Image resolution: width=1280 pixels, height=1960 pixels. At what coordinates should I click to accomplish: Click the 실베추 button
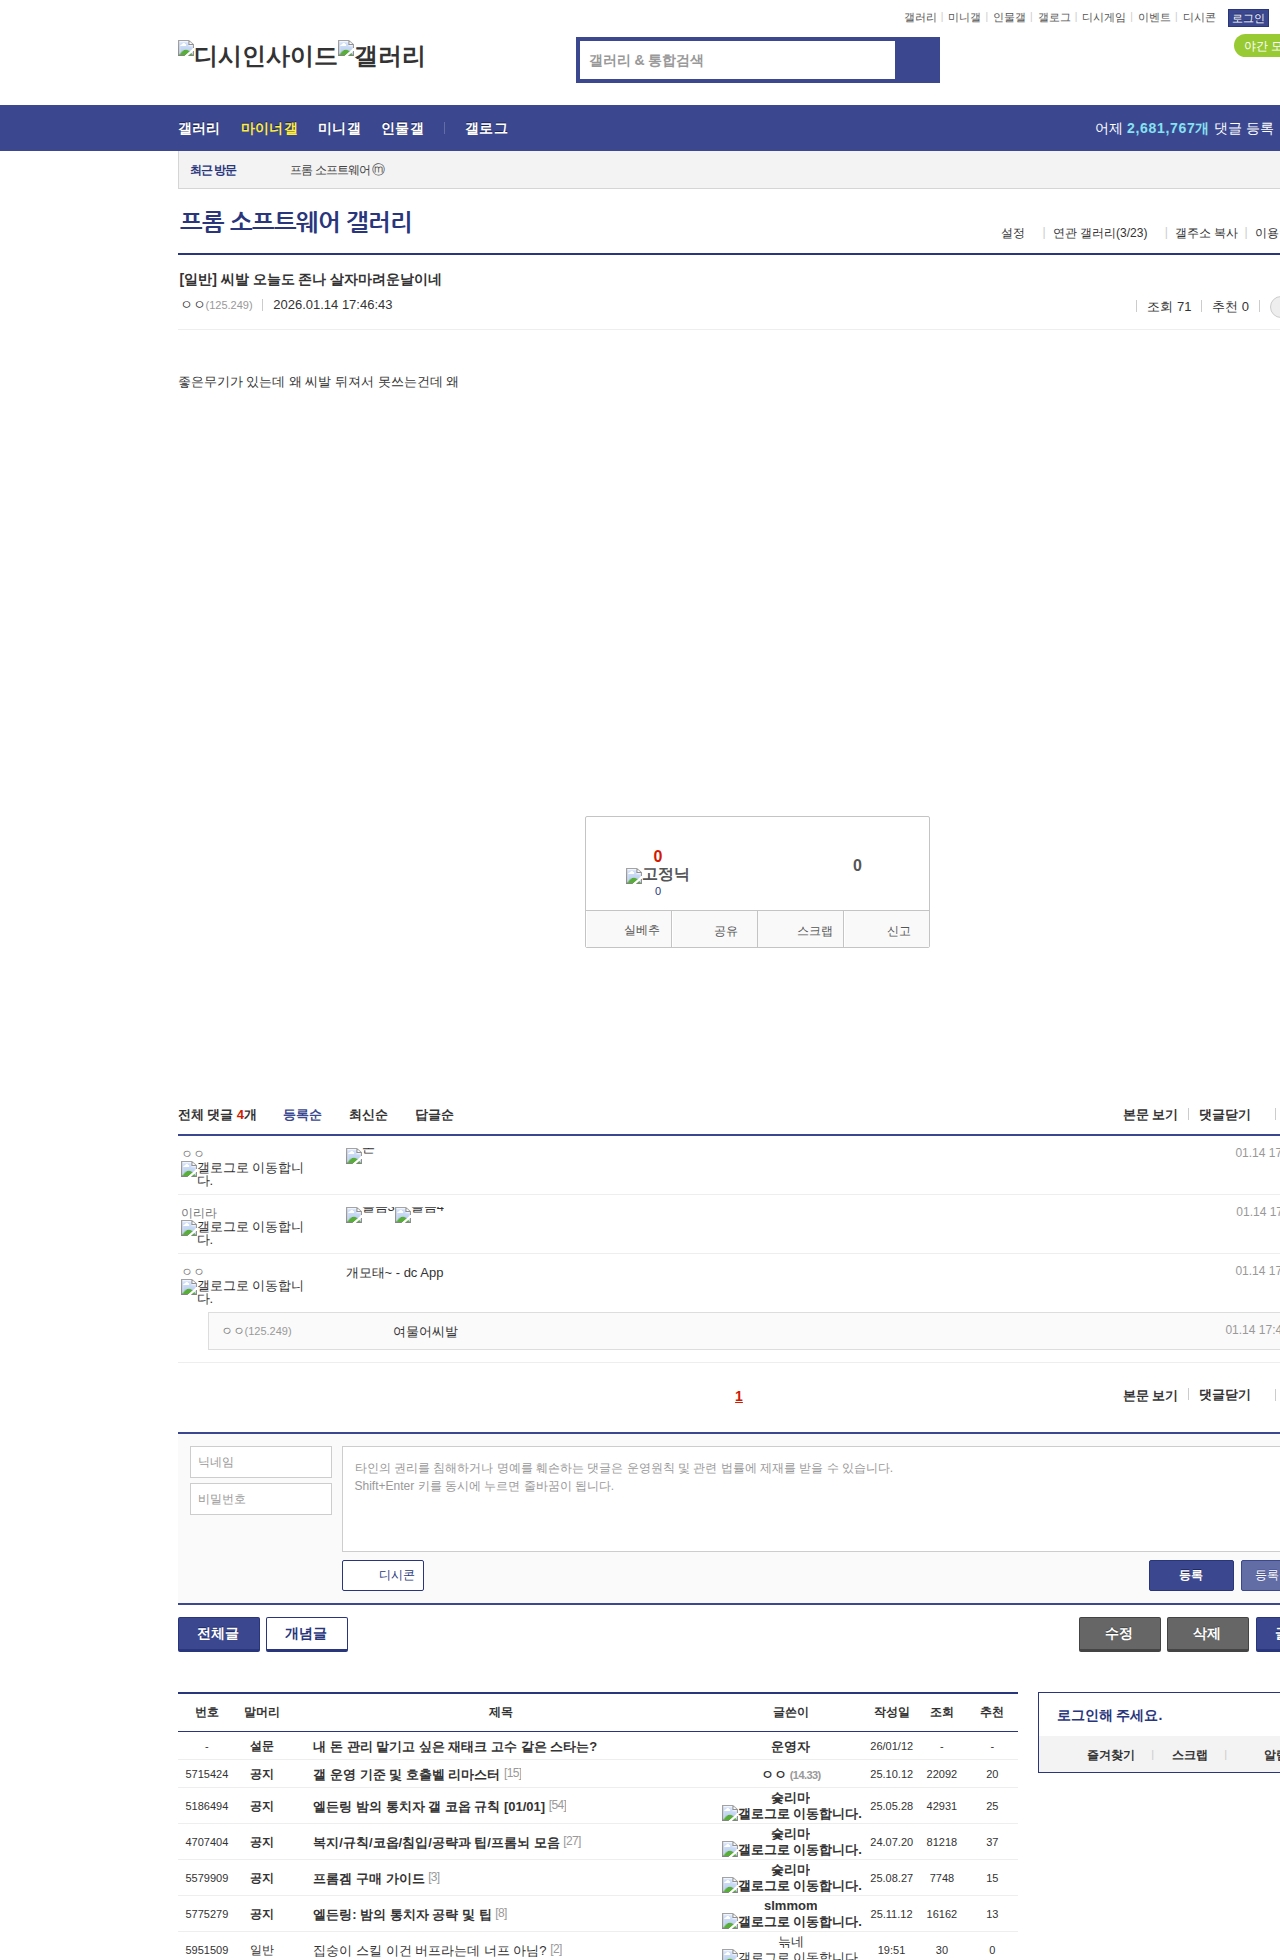(641, 931)
